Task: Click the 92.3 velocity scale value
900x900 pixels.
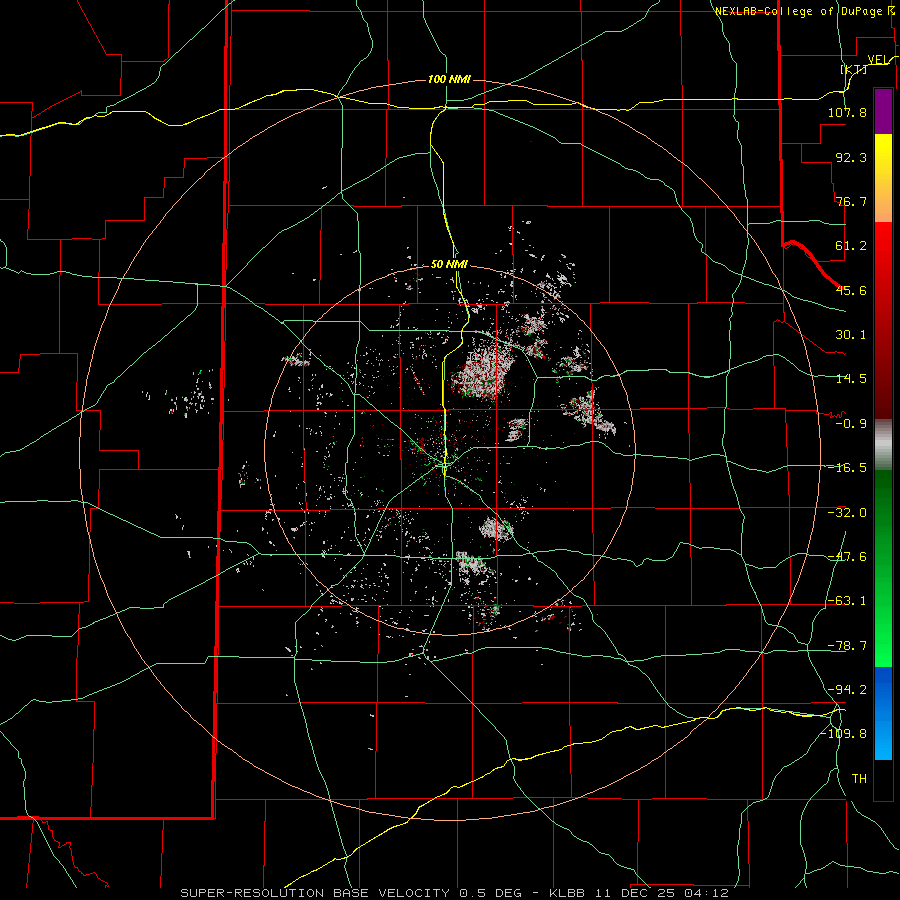Action: [851, 157]
